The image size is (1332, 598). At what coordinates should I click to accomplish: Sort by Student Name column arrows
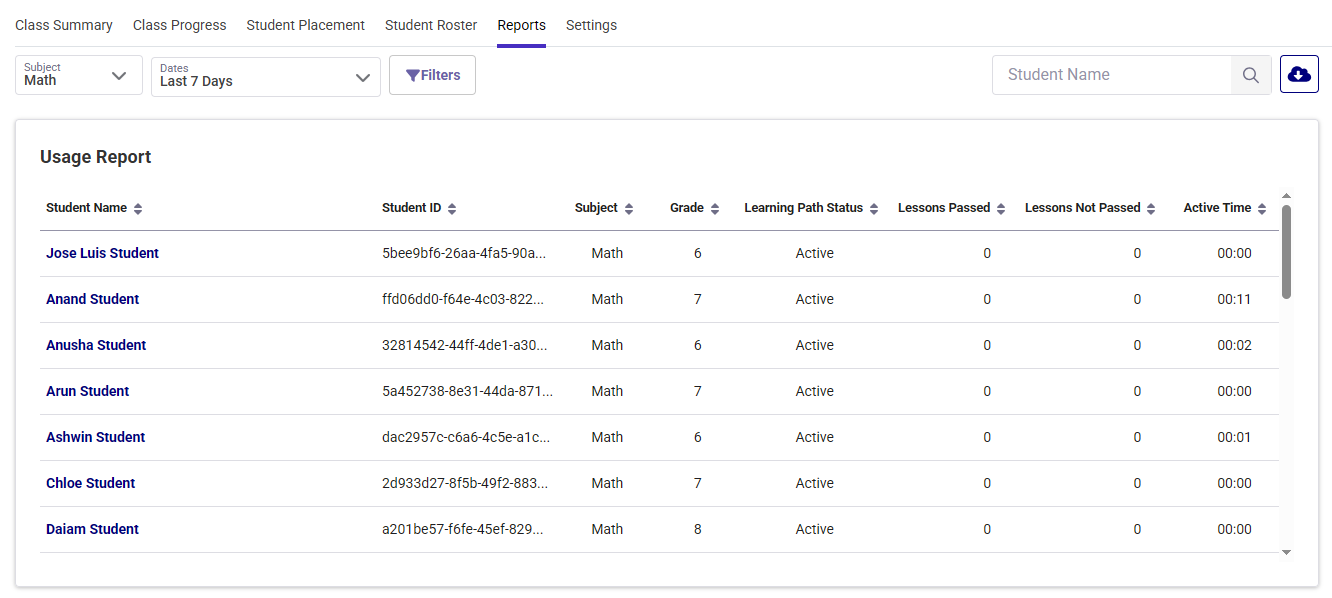tap(138, 209)
